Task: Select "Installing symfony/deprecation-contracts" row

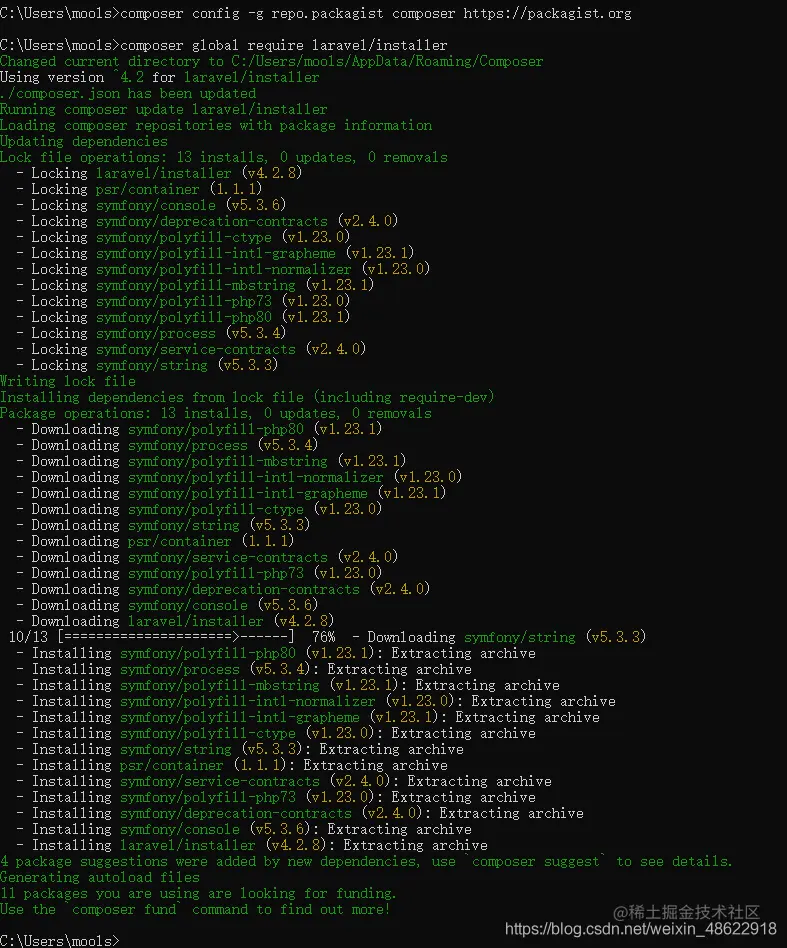Action: [x=300, y=813]
